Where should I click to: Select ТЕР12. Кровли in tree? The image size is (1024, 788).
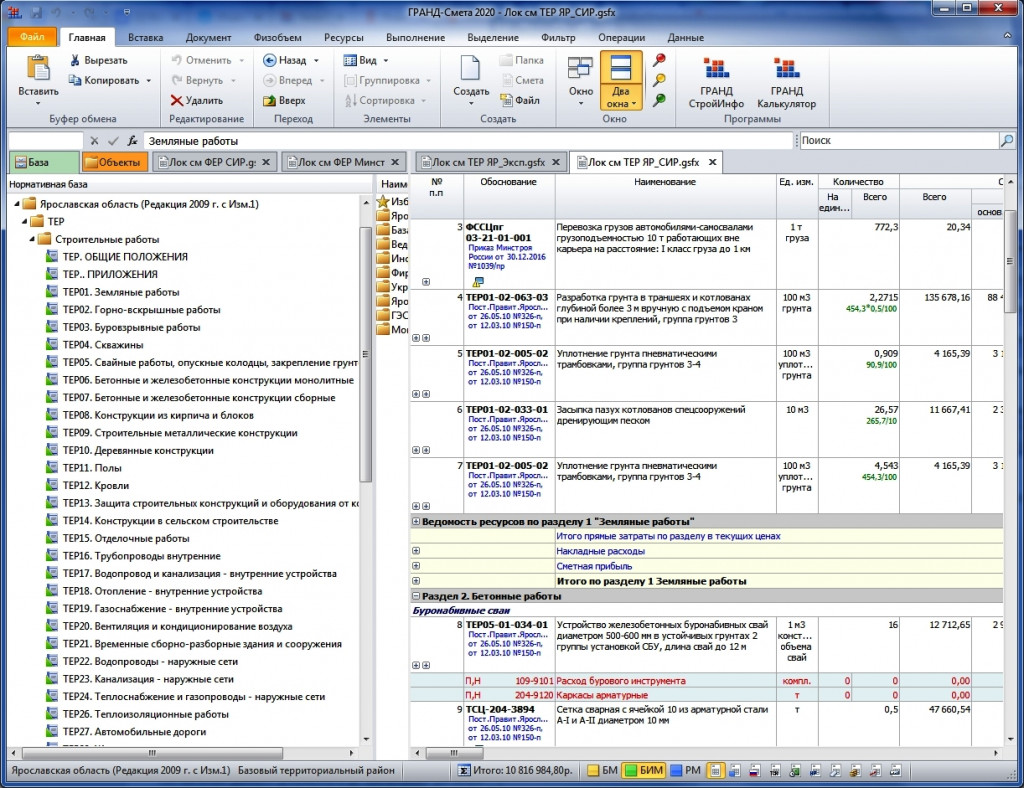tap(95, 486)
